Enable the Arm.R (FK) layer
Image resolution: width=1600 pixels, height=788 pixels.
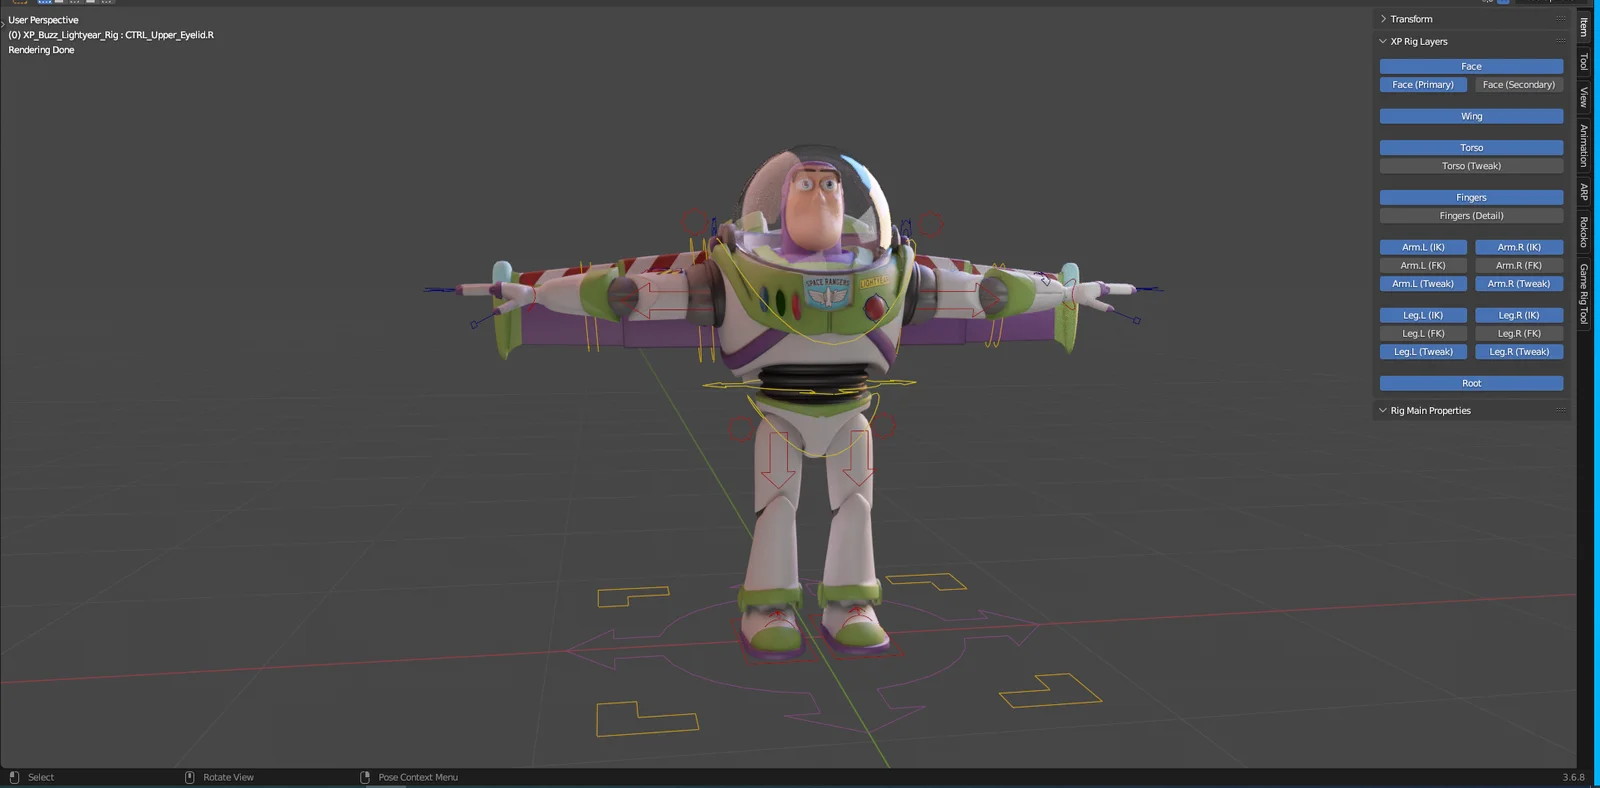coord(1519,265)
